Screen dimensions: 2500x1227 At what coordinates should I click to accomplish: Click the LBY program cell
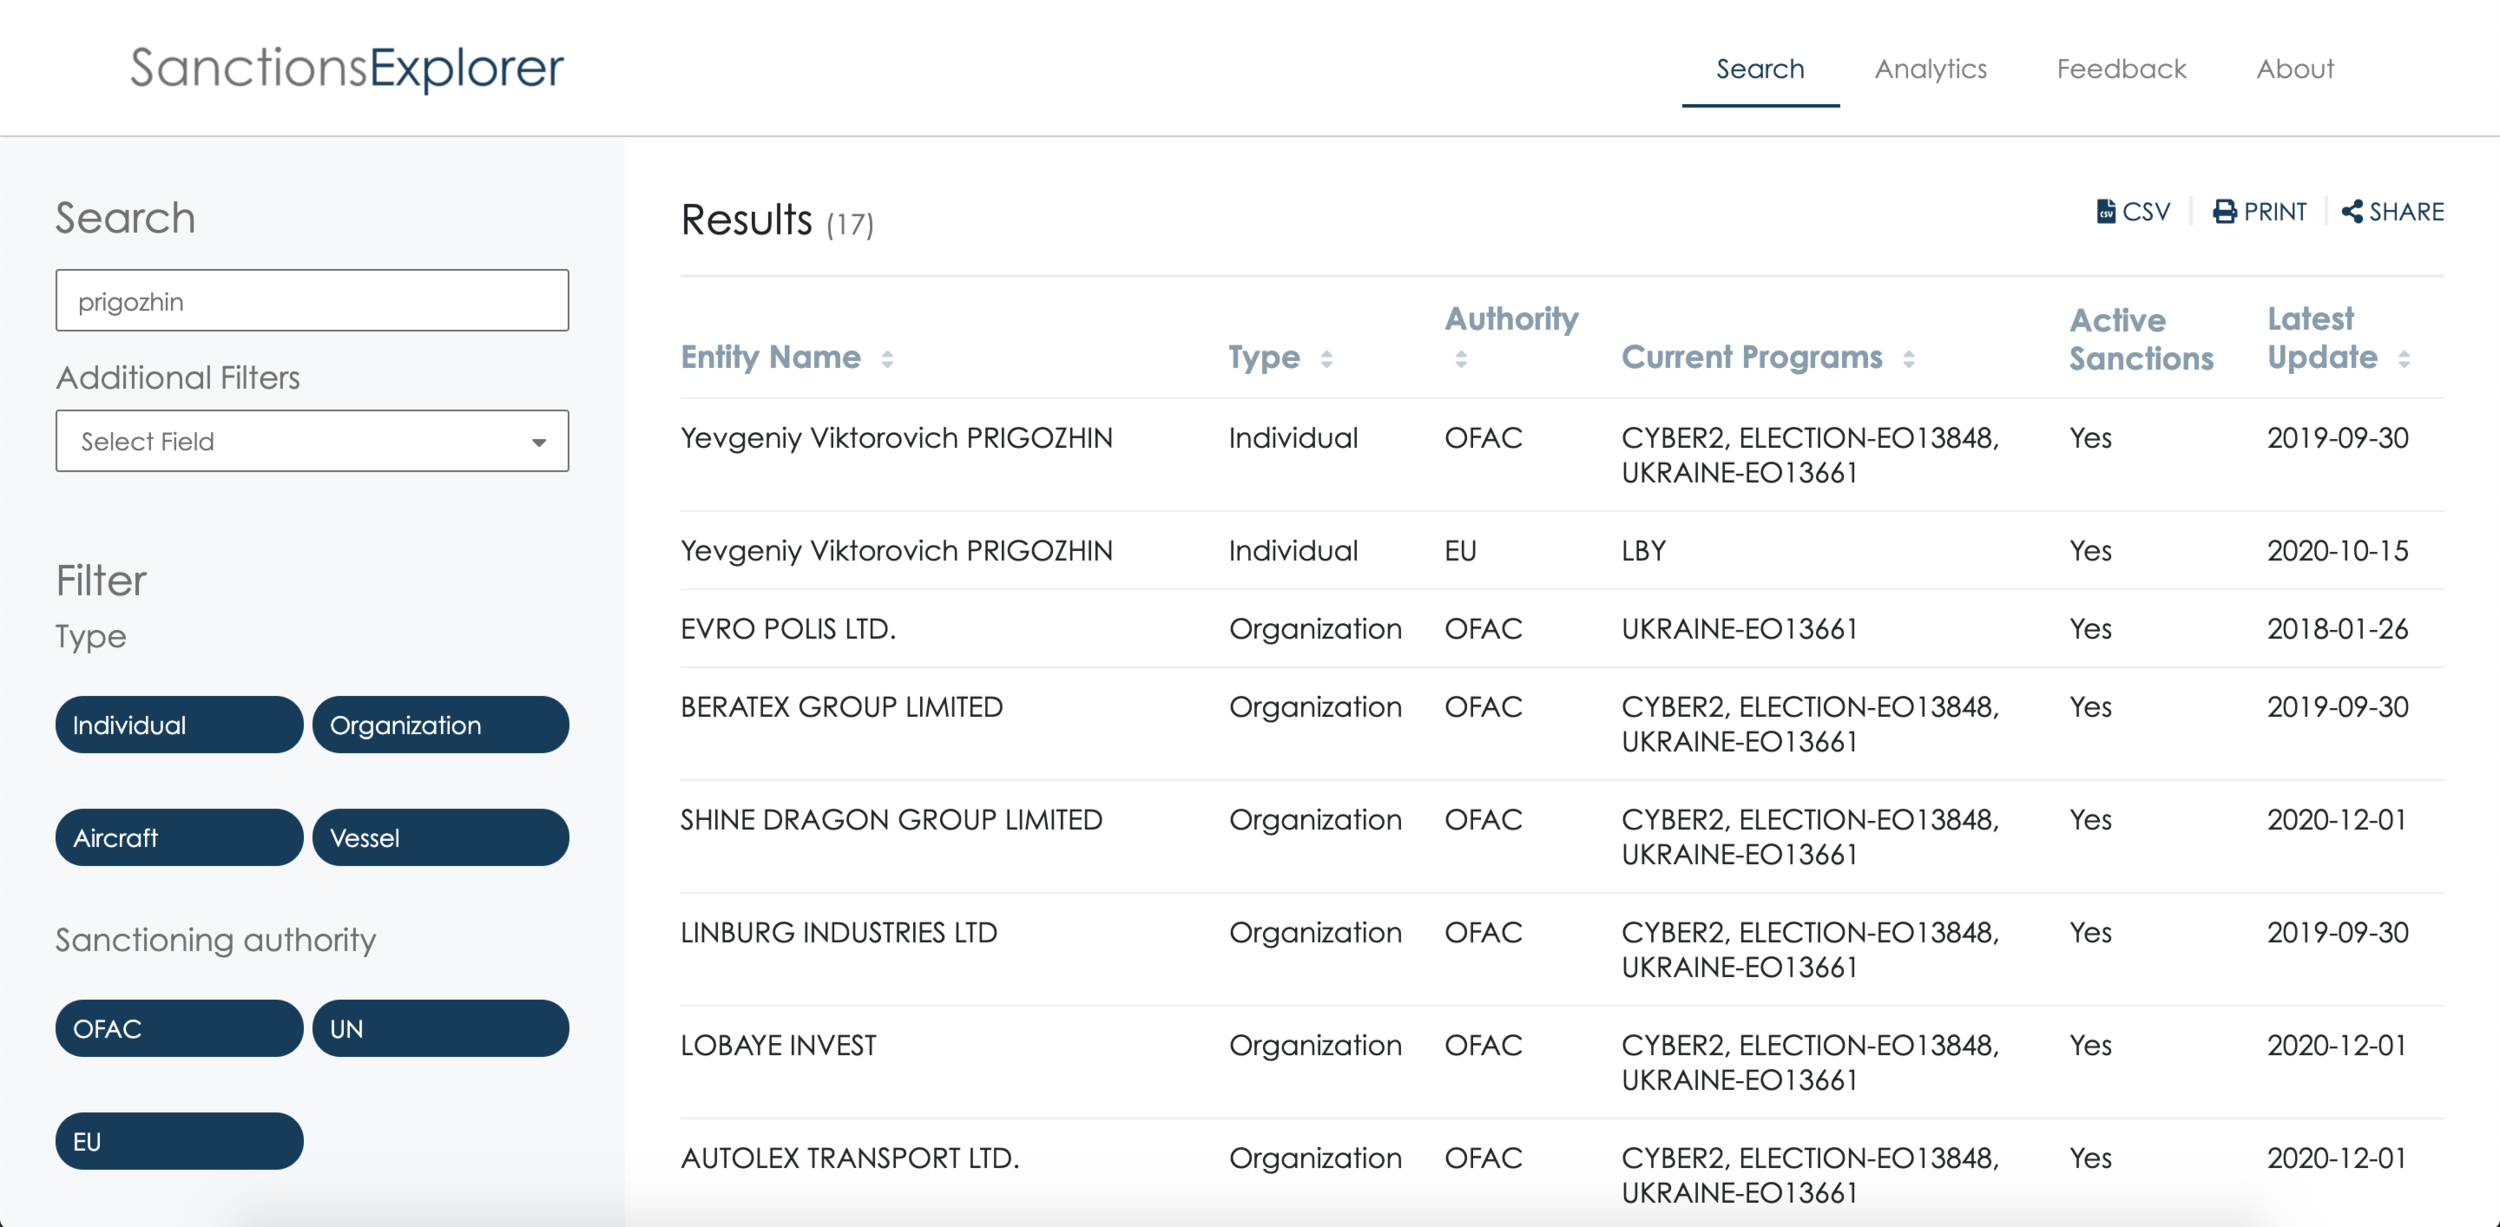click(x=1643, y=551)
